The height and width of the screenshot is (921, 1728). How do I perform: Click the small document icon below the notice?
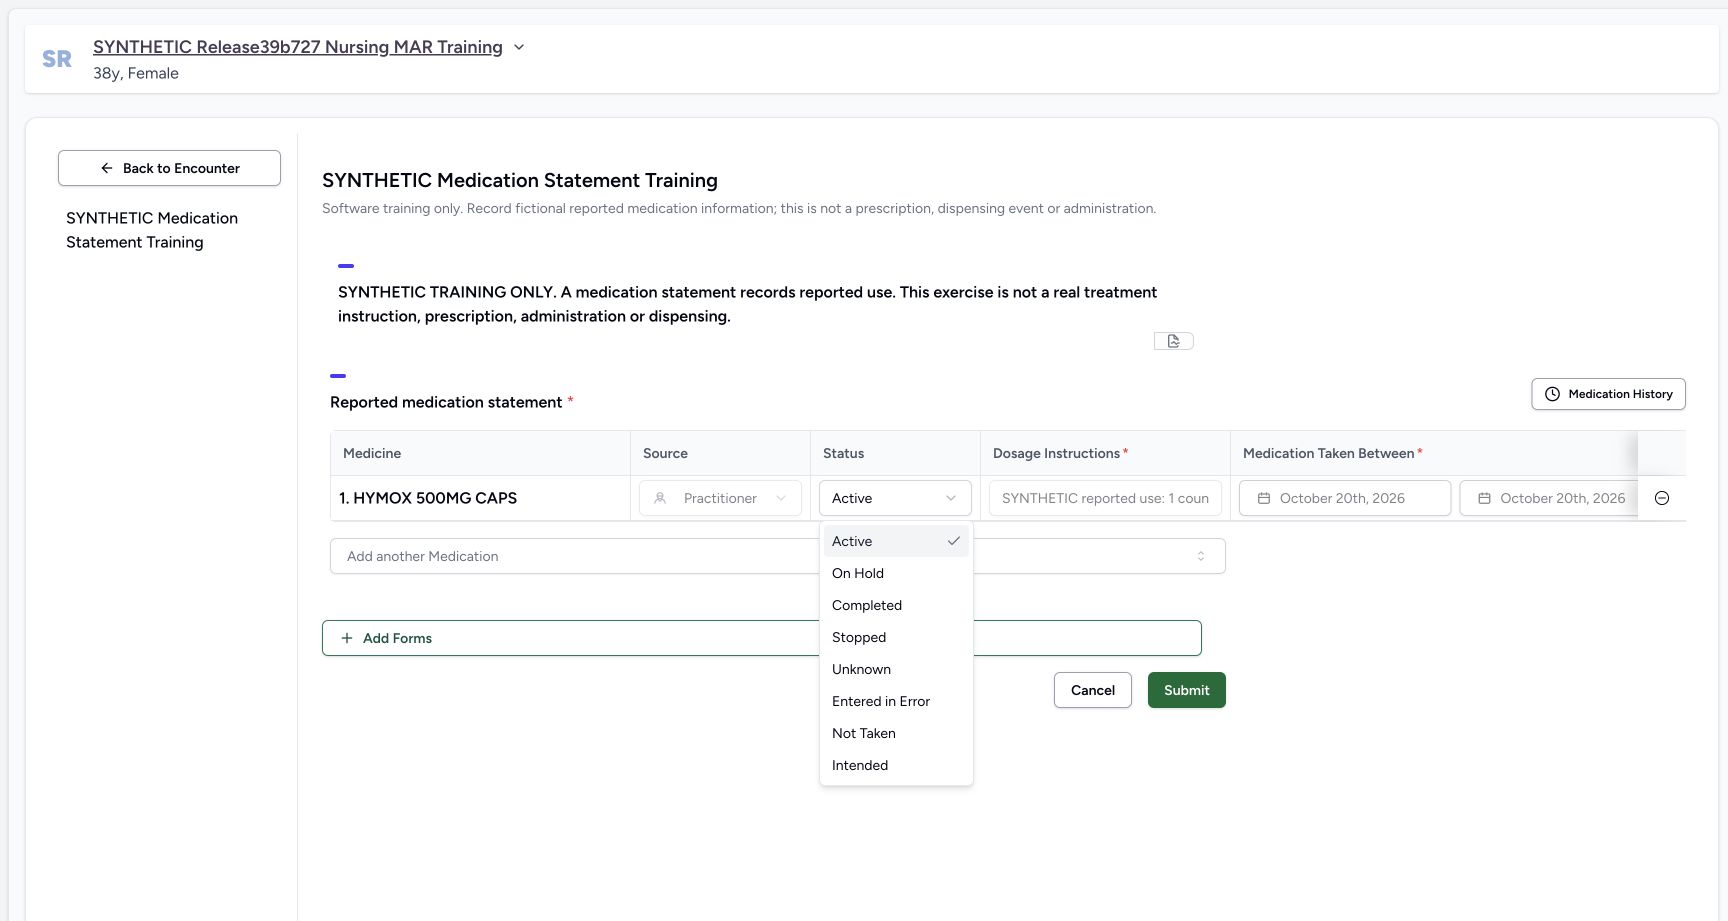1173,341
